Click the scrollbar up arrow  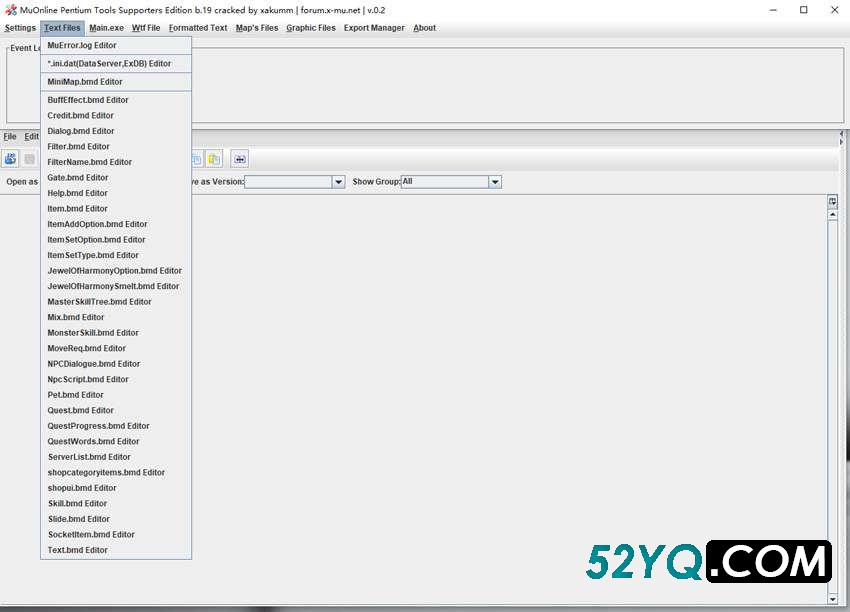coord(832,215)
